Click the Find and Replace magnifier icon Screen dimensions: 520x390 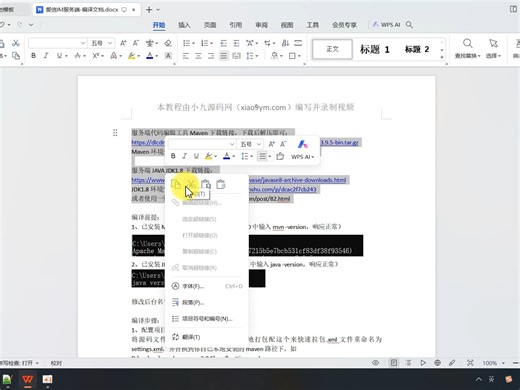pos(468,43)
